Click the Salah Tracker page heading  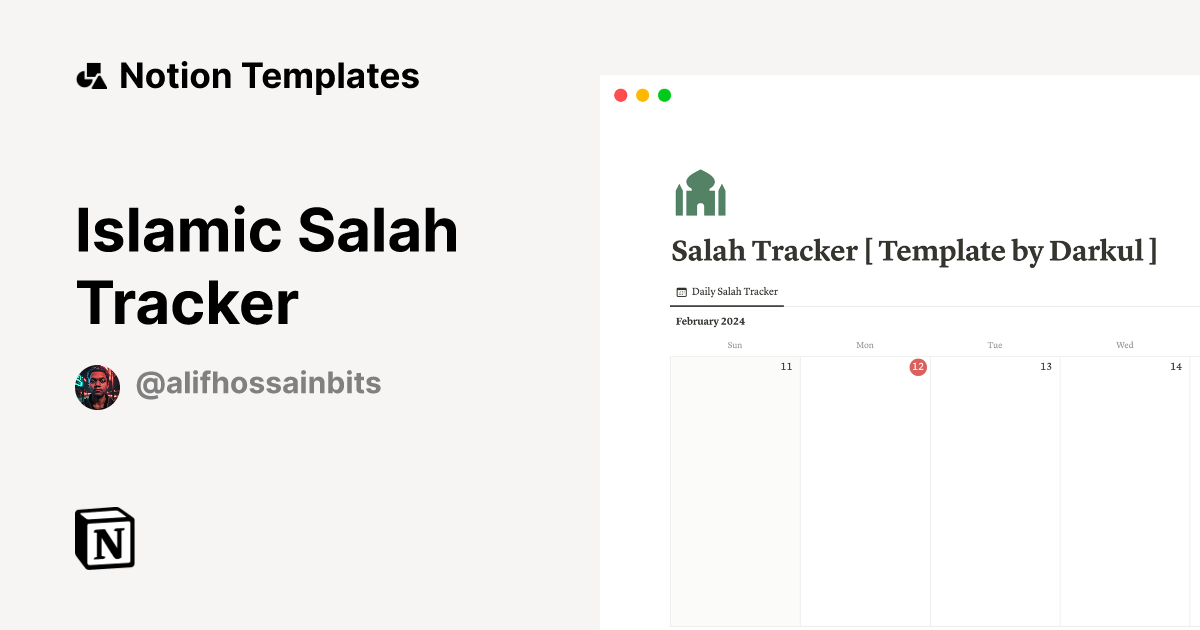pyautogui.click(x=915, y=251)
